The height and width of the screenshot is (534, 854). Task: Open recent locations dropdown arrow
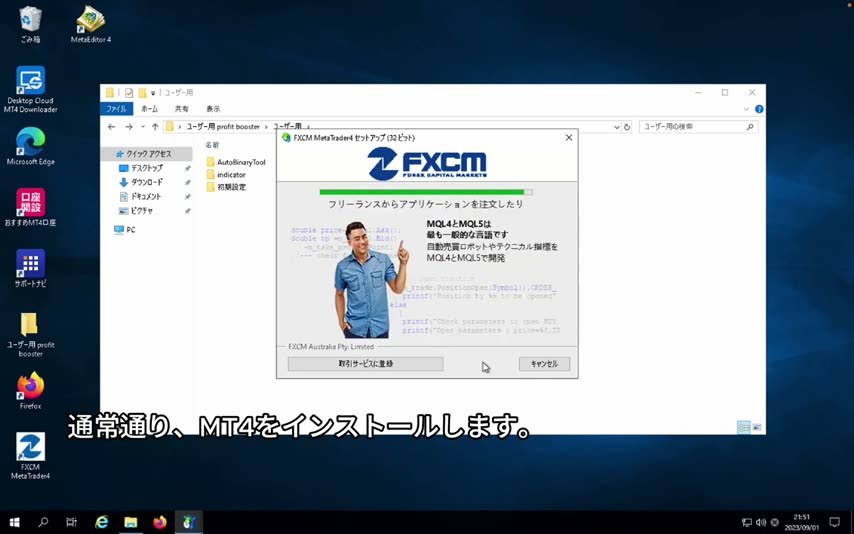pos(143,126)
